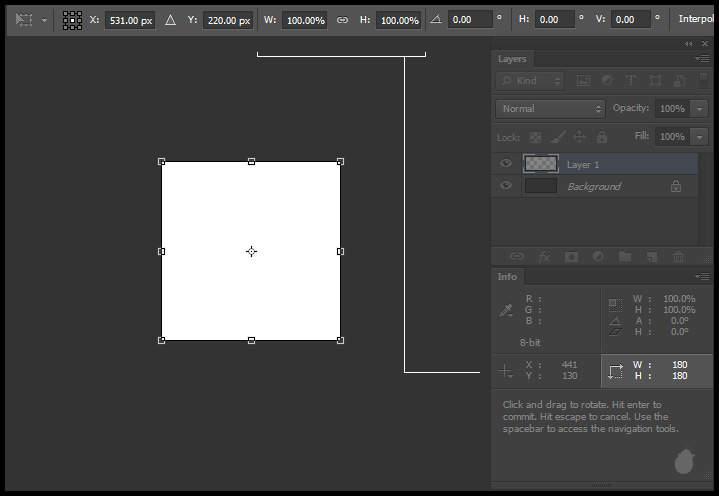
Task: Switch to the Layers tab
Action: click(x=512, y=59)
